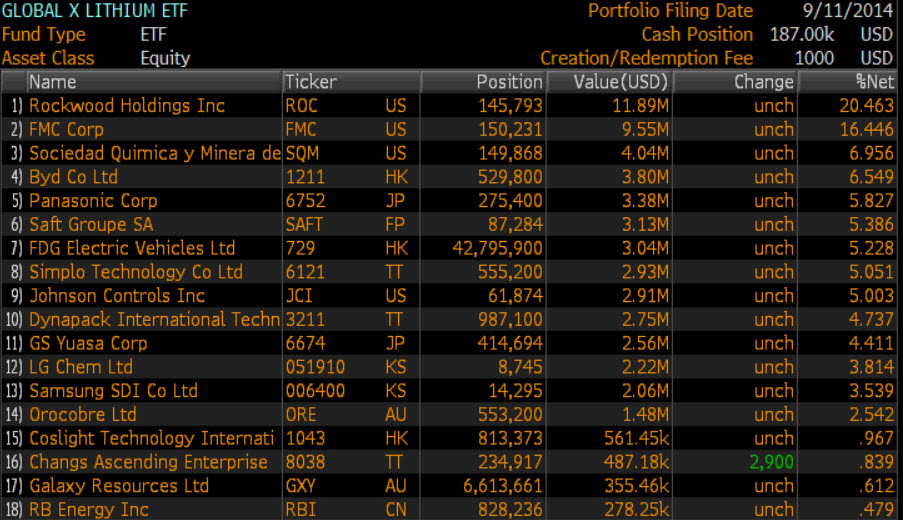
Task: Open FMC Corp holding
Action: pos(66,129)
